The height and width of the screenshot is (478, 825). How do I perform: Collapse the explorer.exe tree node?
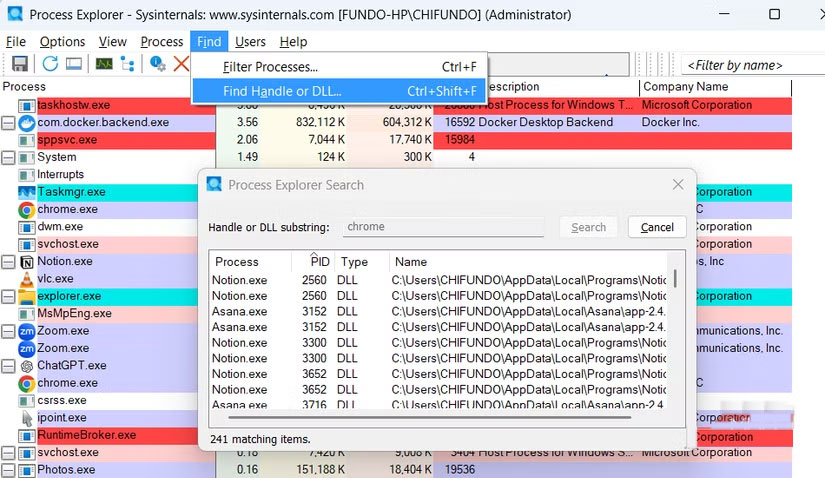coord(8,296)
